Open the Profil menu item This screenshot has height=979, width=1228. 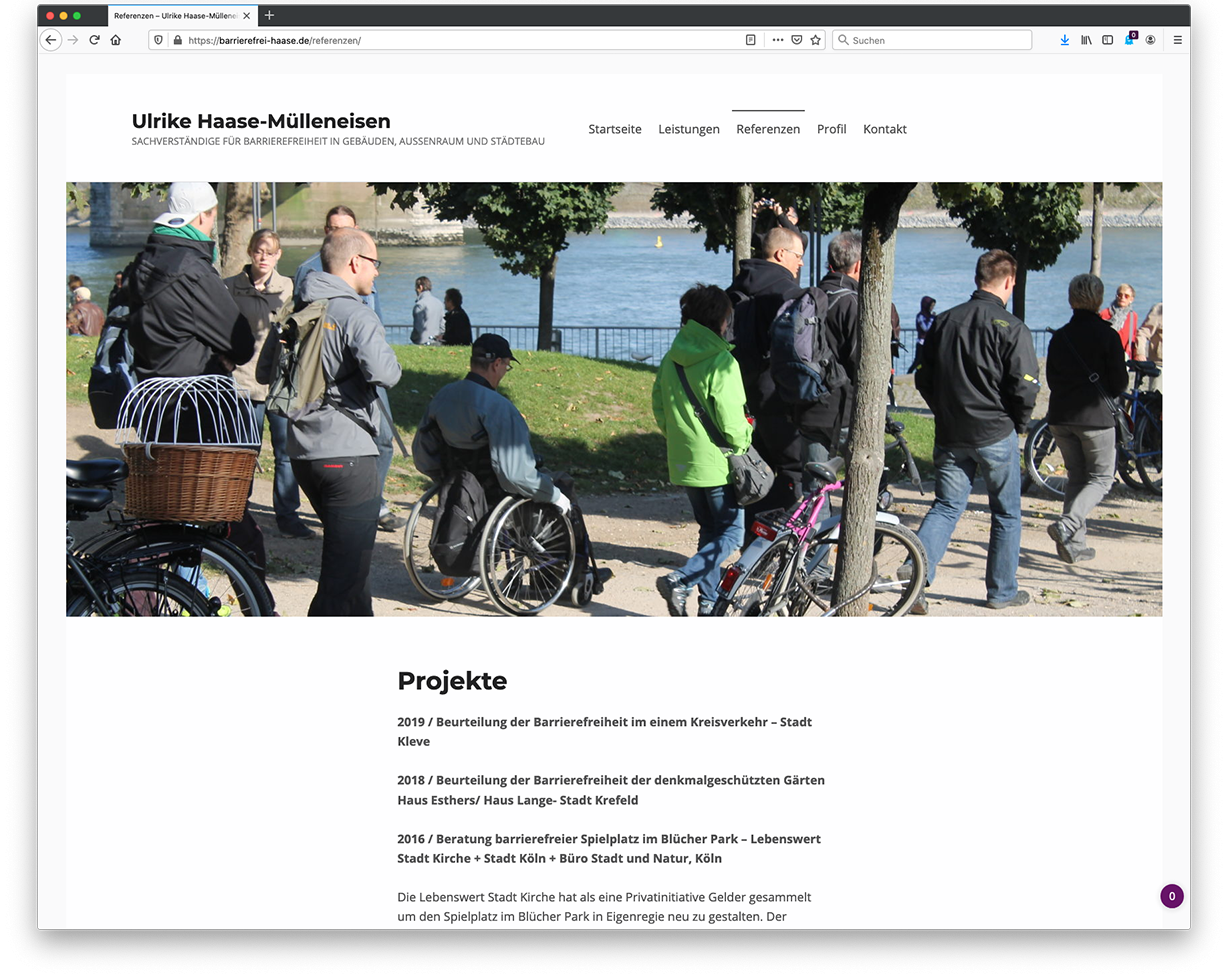pyautogui.click(x=831, y=129)
